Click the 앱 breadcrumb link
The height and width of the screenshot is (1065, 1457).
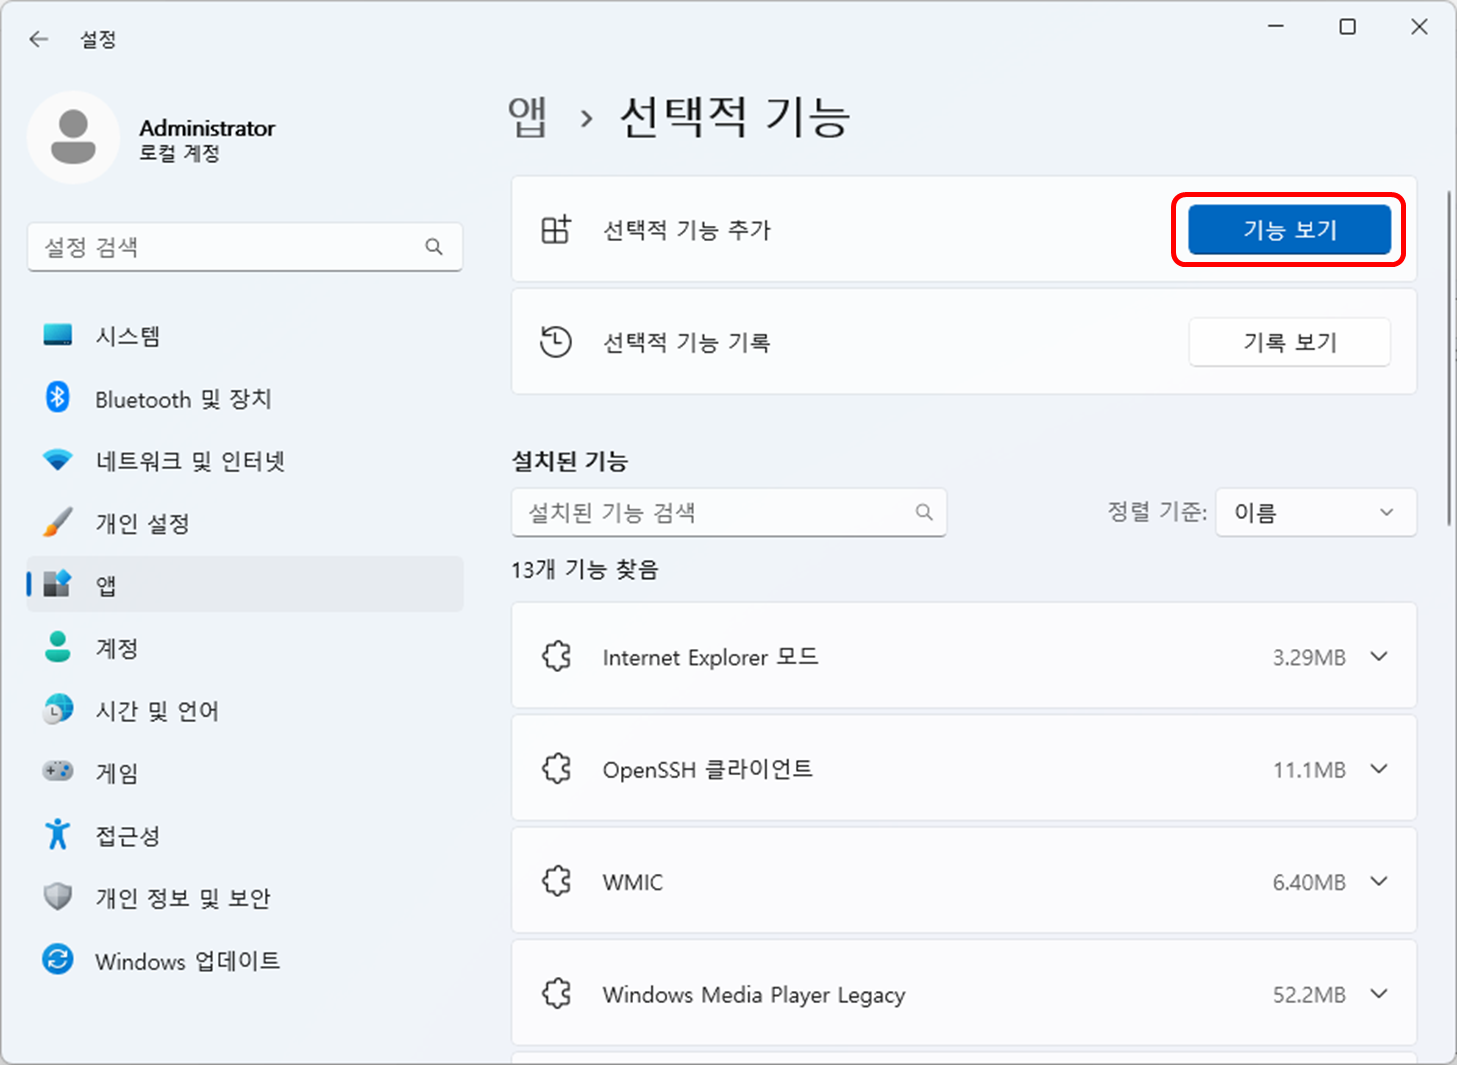click(x=527, y=117)
